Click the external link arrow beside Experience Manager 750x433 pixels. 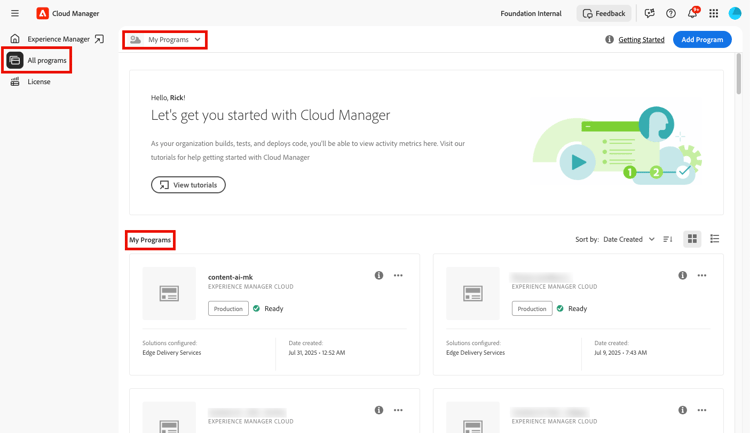point(99,39)
